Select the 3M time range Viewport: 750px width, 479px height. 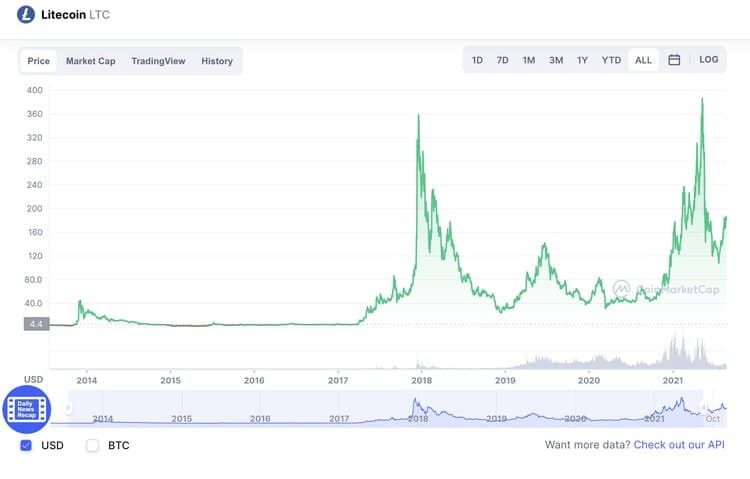556,60
